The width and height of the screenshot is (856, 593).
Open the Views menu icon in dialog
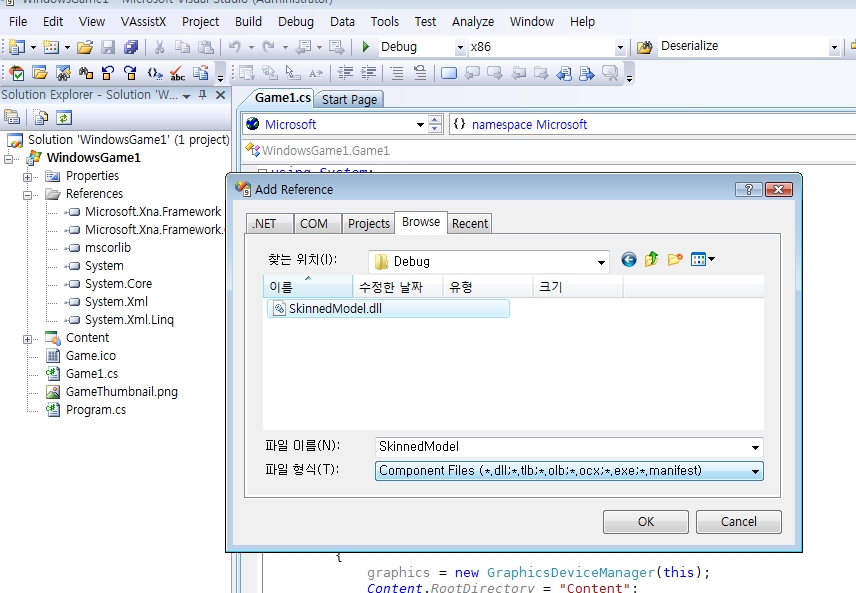pos(702,259)
